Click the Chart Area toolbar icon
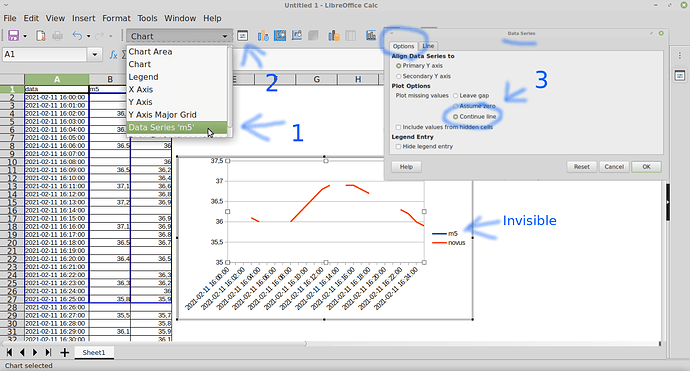The height and width of the screenshot is (371, 690). click(280, 36)
